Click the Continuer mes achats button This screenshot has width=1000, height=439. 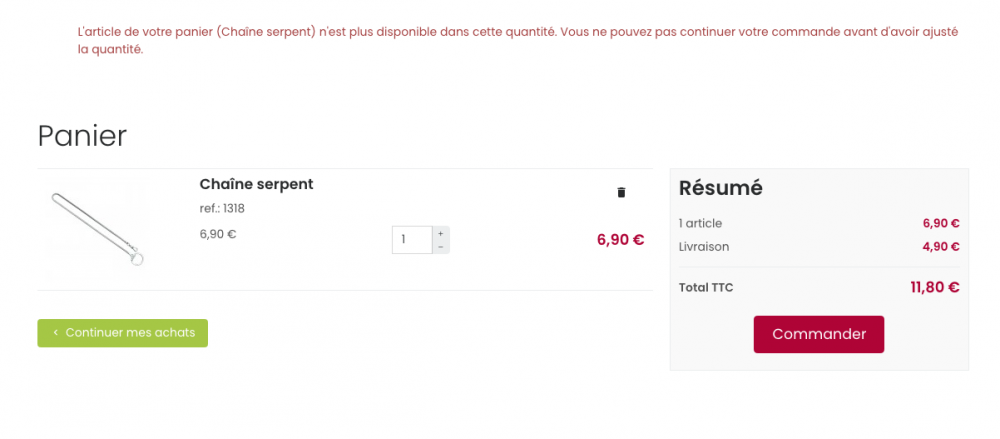(123, 333)
